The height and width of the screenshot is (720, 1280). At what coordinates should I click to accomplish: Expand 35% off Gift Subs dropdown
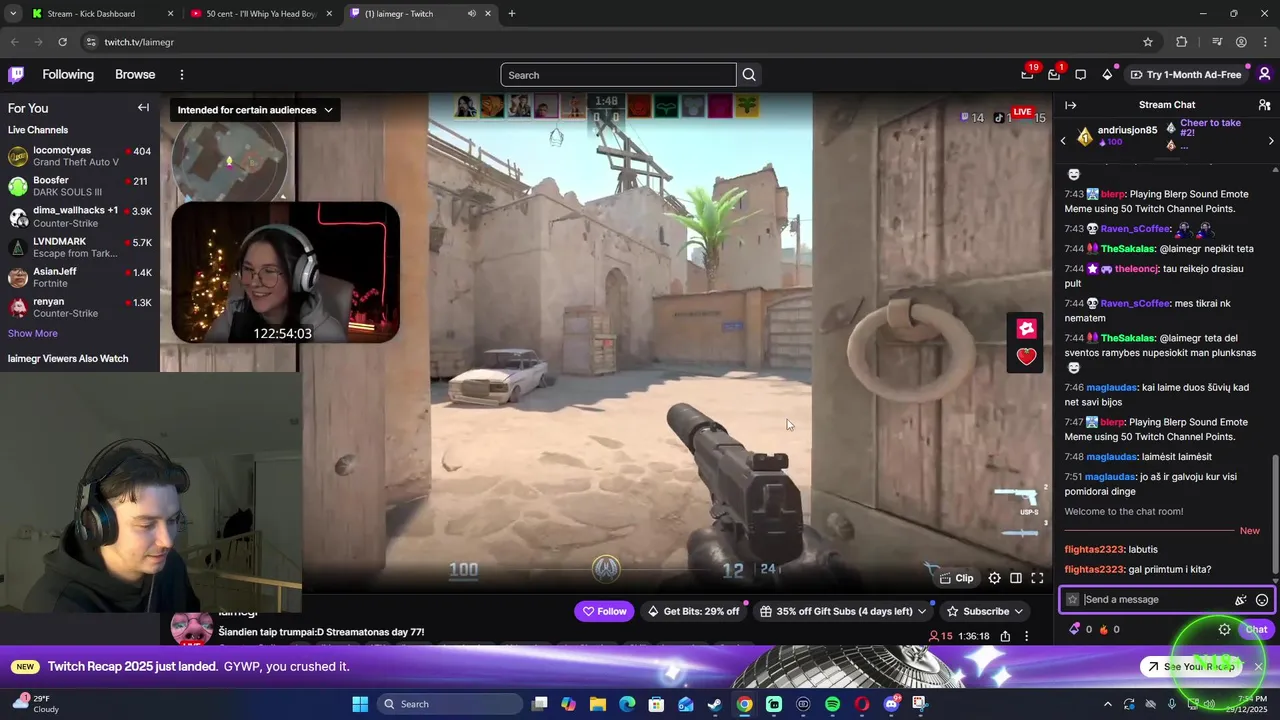pyautogui.click(x=923, y=611)
